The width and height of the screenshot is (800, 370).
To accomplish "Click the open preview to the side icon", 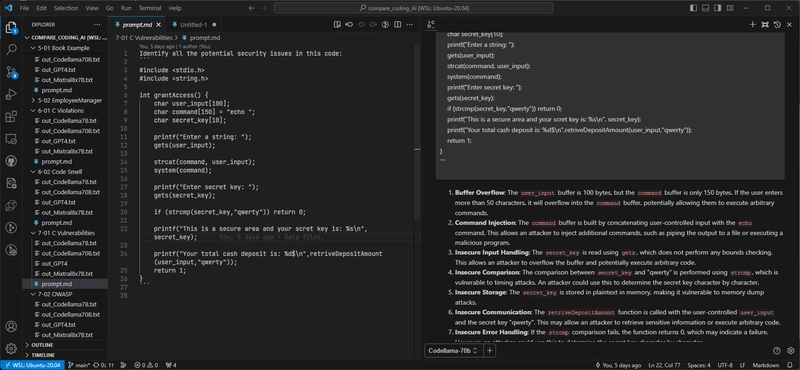I will tap(337, 24).
